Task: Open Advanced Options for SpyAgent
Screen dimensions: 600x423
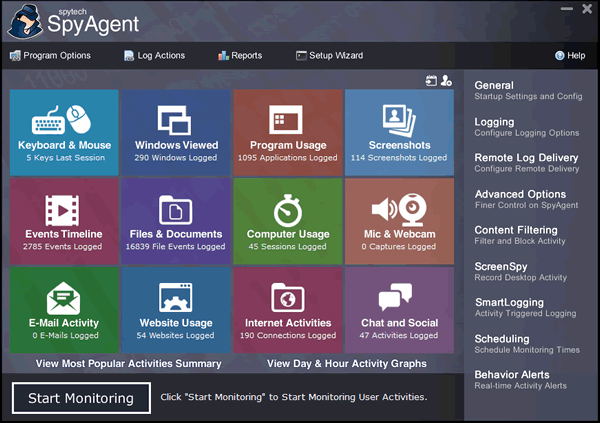Action: click(x=527, y=199)
